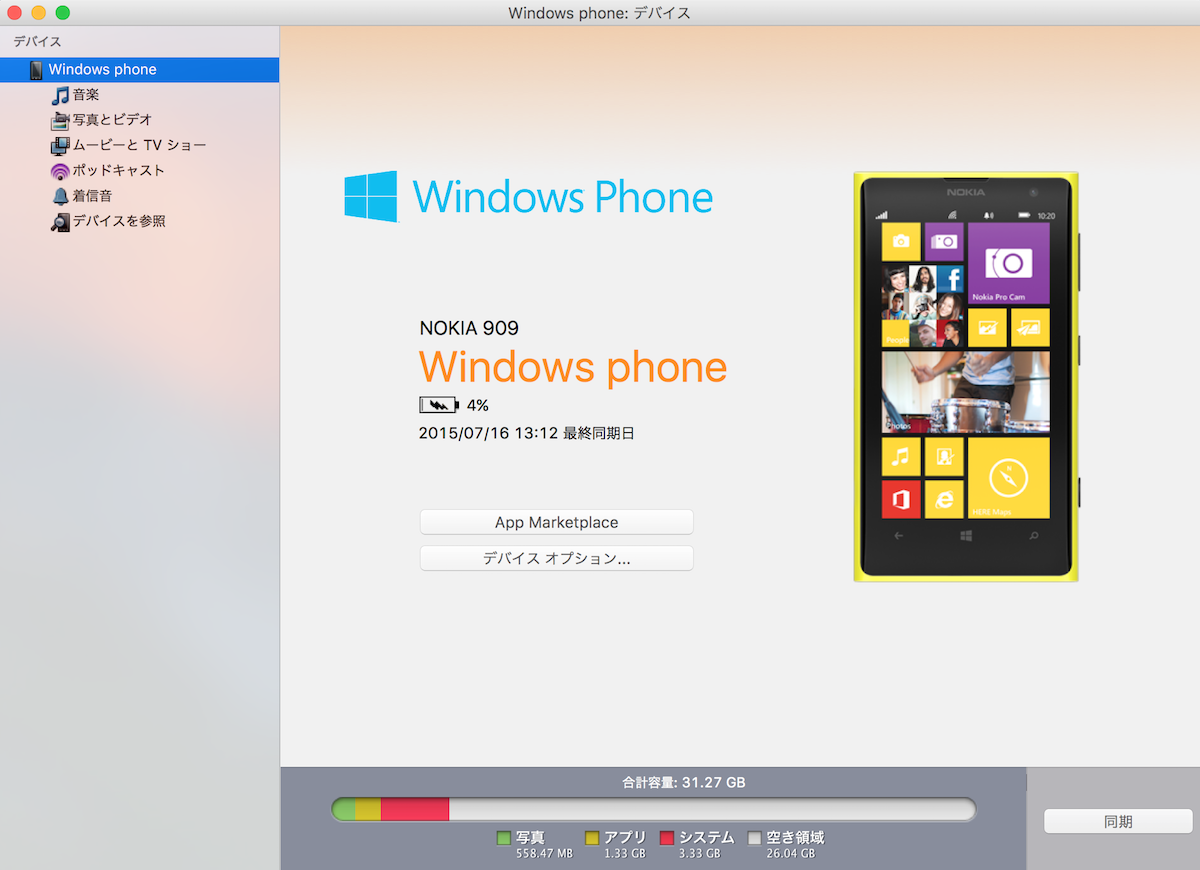Click the Nokia Lumia phone image
Image resolution: width=1200 pixels, height=870 pixels.
tap(966, 377)
